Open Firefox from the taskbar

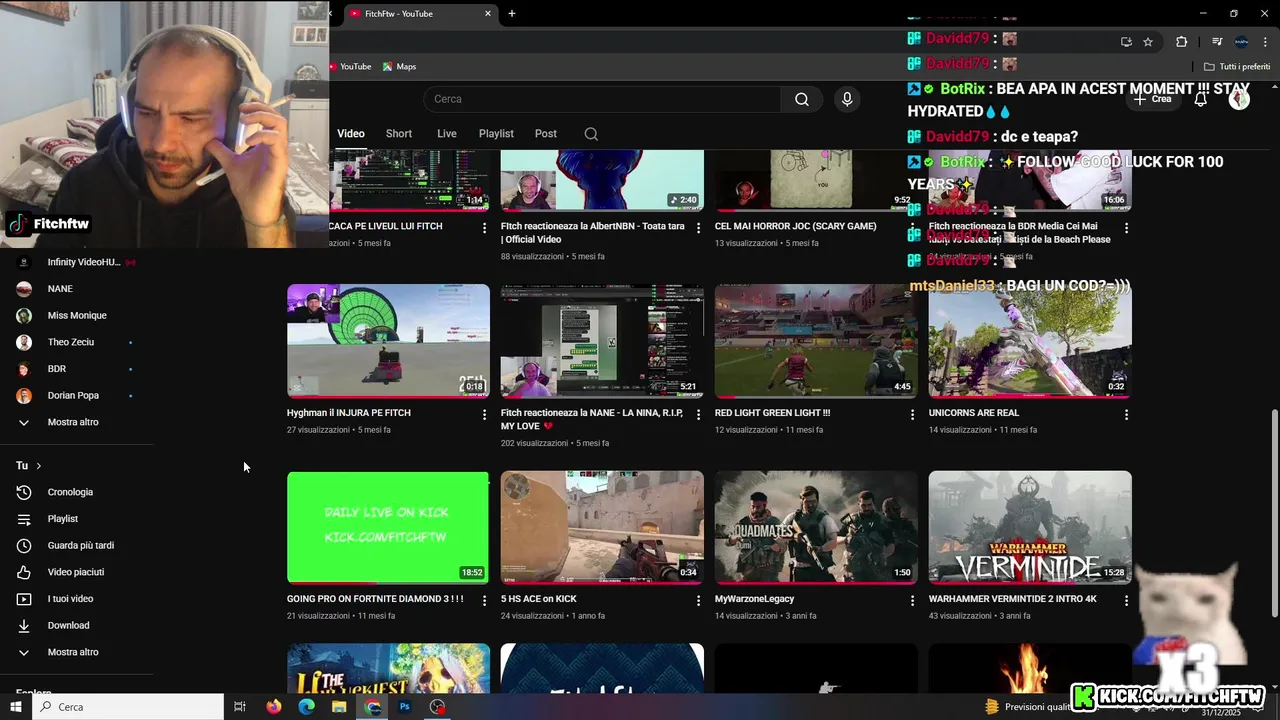pos(274,707)
